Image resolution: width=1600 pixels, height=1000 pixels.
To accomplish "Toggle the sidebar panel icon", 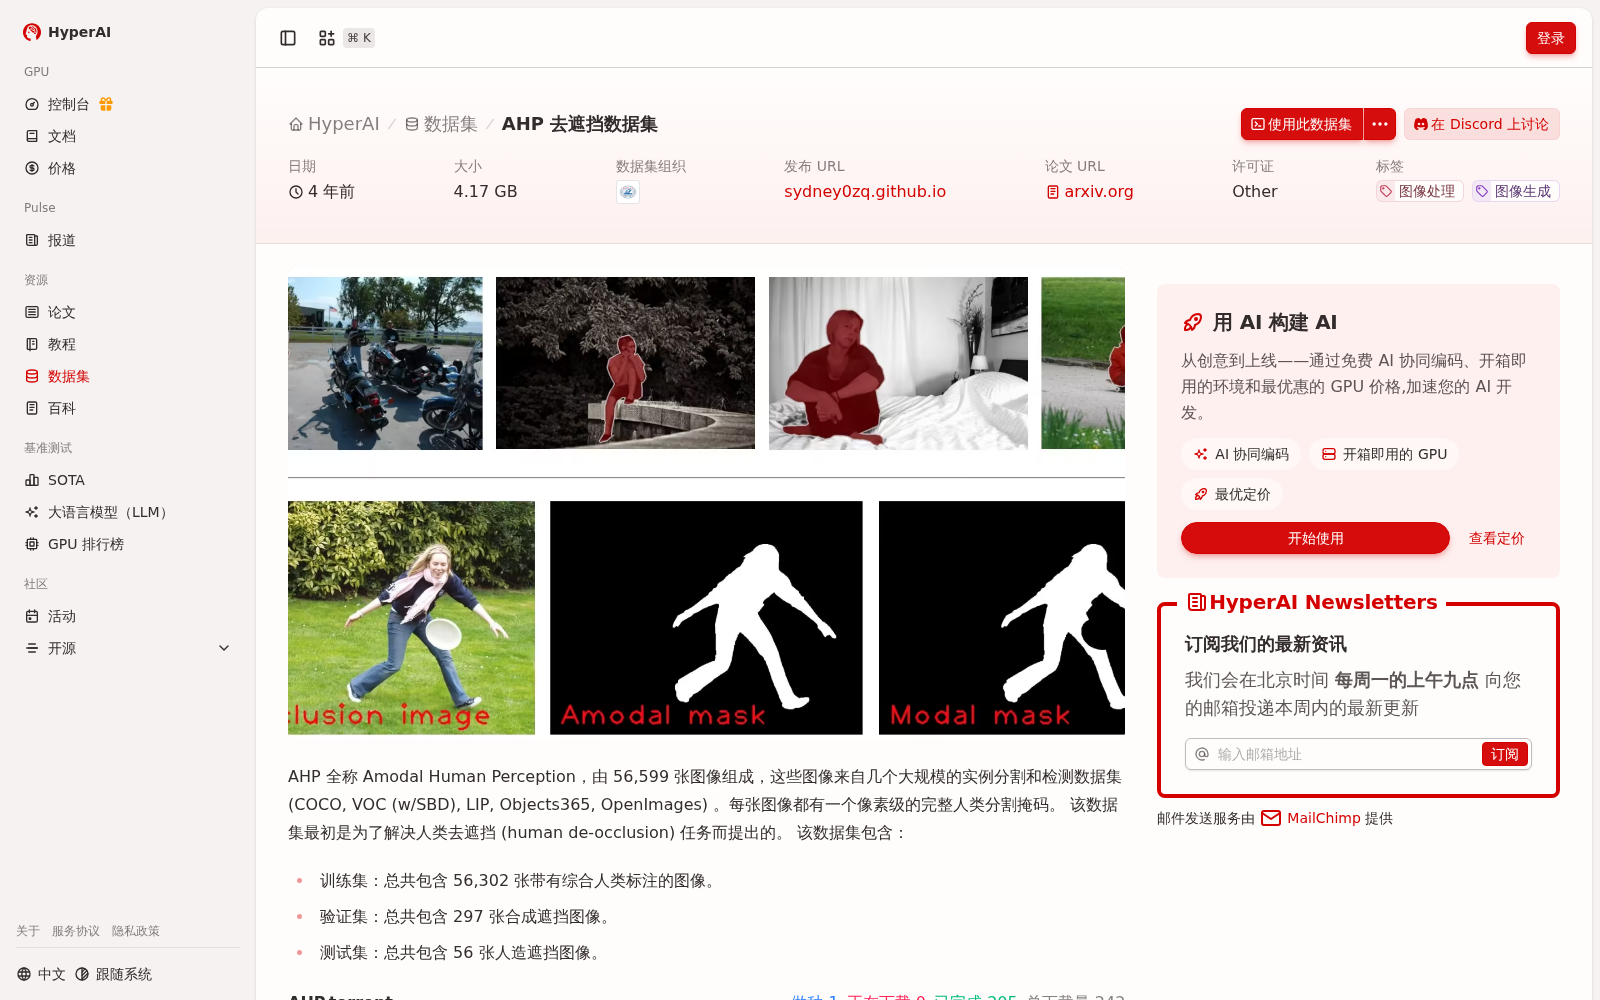I will 288,38.
